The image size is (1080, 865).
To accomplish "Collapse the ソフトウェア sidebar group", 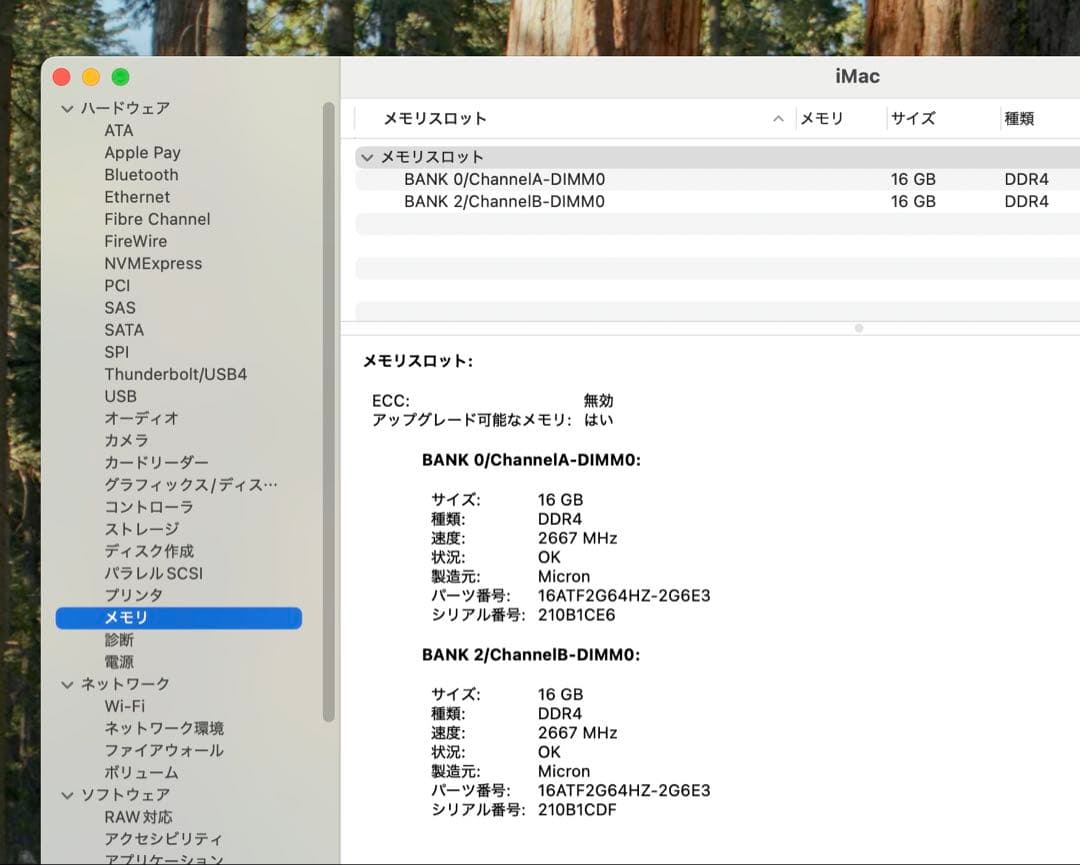I will [67, 794].
